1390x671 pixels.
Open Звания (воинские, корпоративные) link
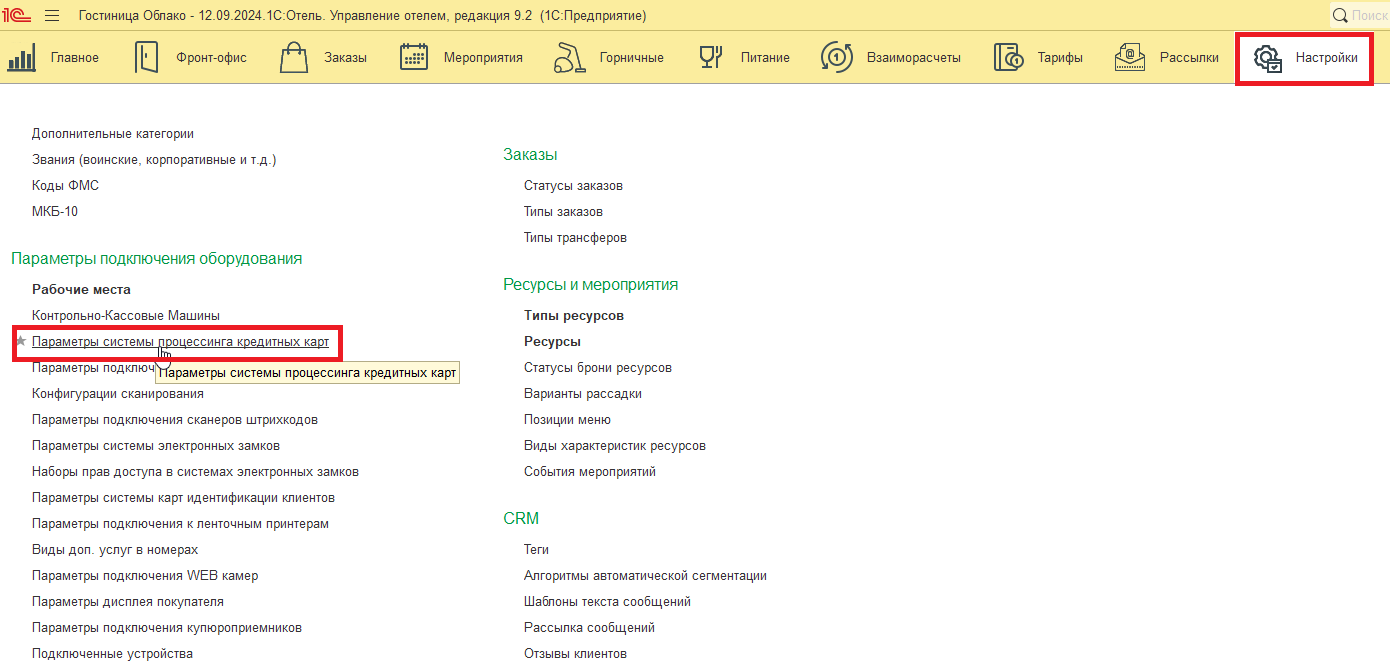point(154,159)
